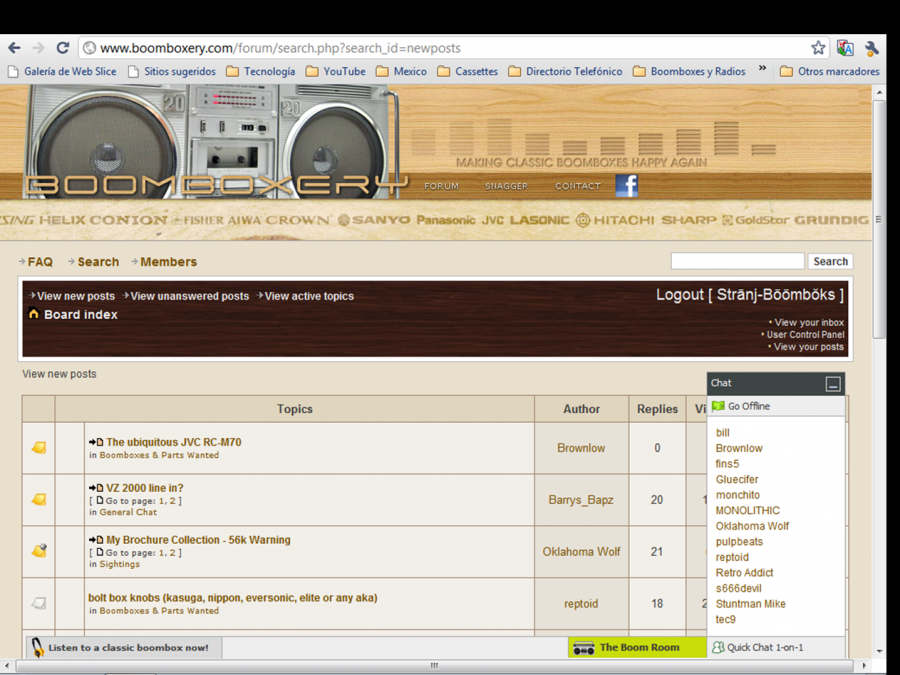
Task: Click View active topics link
Action: coord(309,296)
